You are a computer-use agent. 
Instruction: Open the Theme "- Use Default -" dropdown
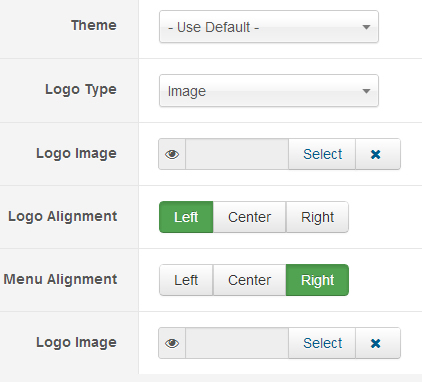point(269,27)
